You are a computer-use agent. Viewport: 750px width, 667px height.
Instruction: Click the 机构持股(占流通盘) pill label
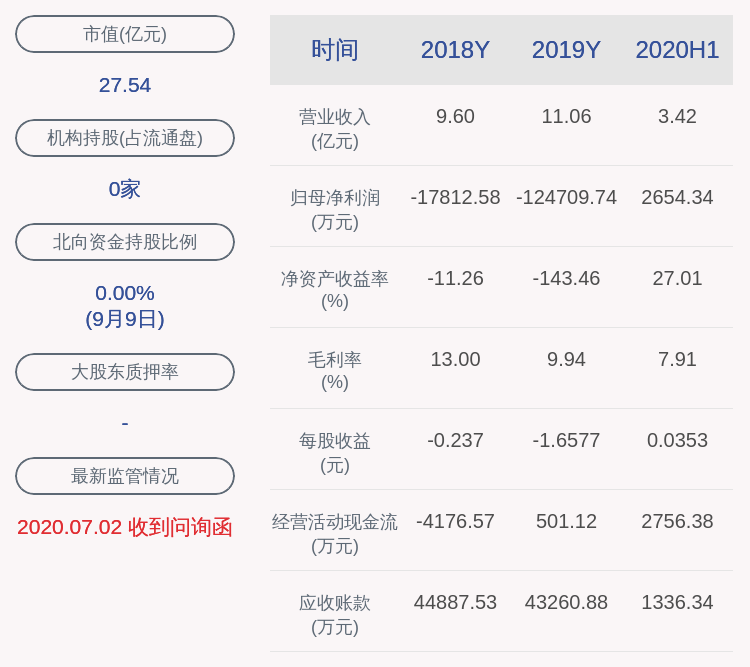click(x=125, y=138)
